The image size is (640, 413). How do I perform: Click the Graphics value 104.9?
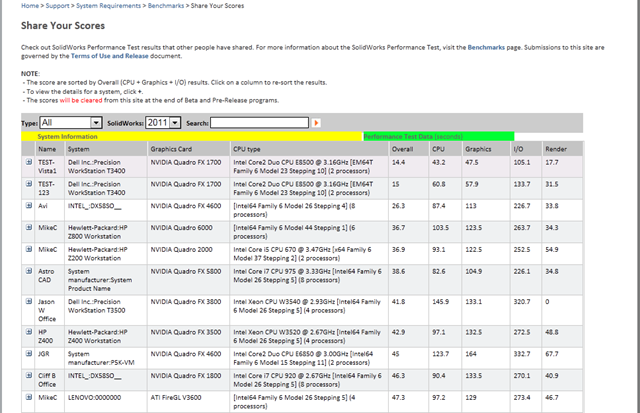pyautogui.click(x=473, y=271)
